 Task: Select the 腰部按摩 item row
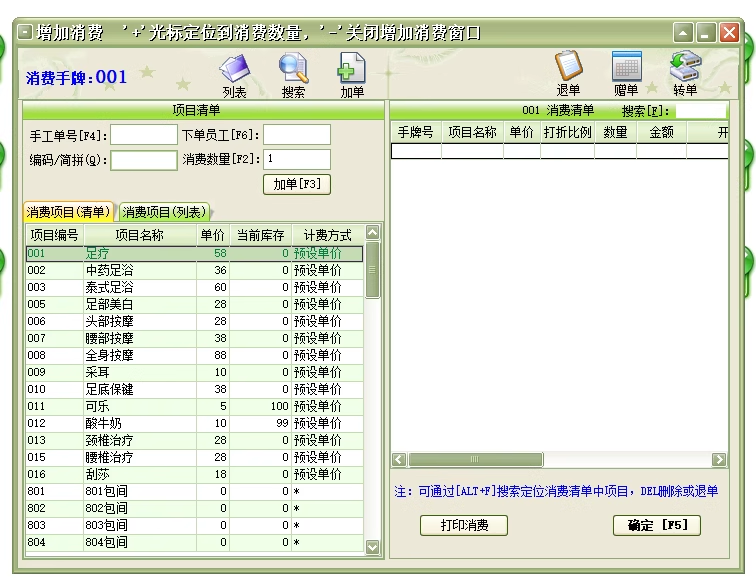(x=194, y=339)
